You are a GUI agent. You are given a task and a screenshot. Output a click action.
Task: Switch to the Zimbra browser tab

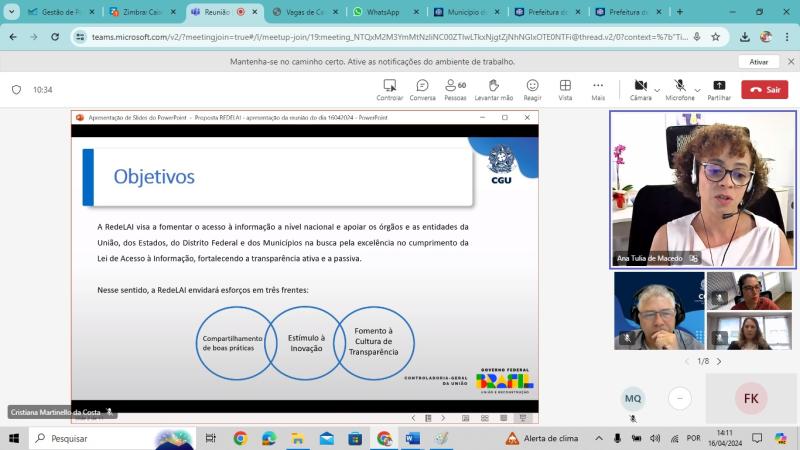pos(143,12)
